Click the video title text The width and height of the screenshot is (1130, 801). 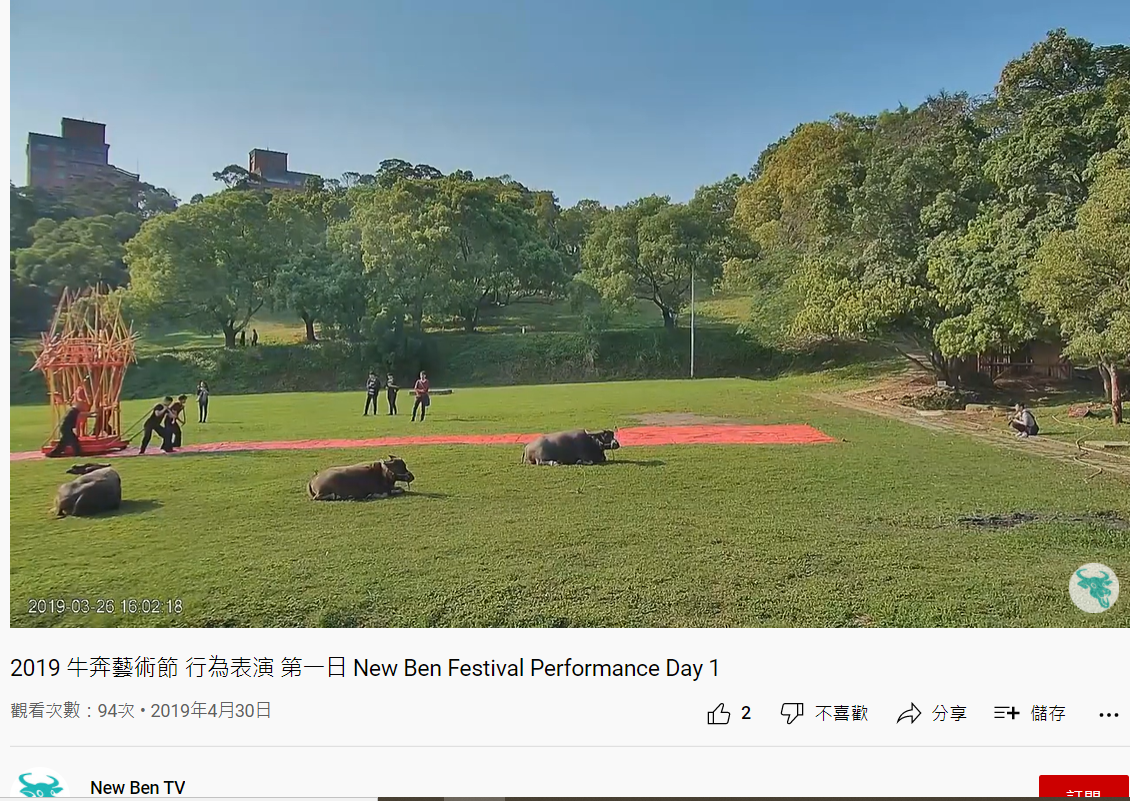click(x=365, y=668)
